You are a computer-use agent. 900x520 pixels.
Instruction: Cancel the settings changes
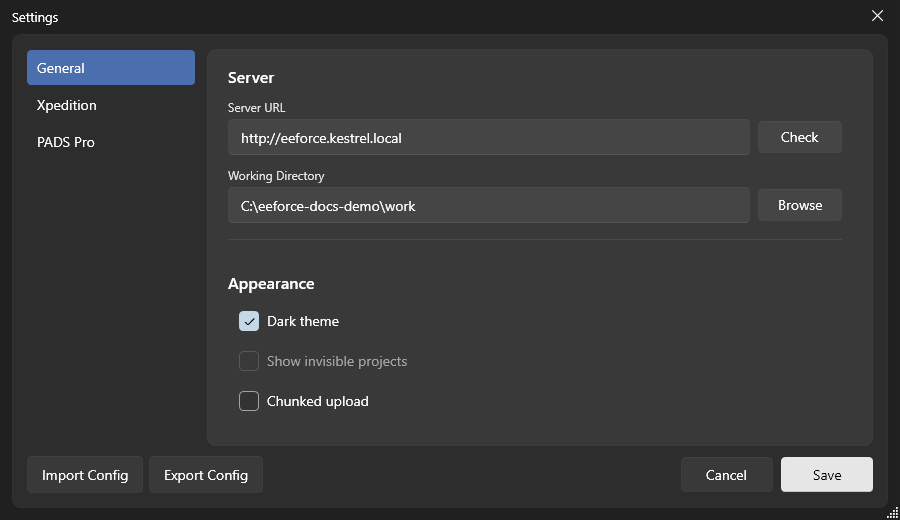click(726, 475)
